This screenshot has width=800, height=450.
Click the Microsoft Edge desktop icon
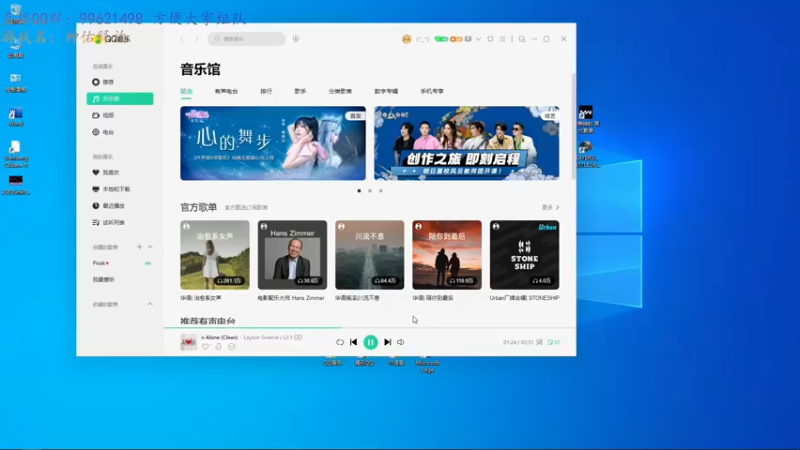[428, 363]
